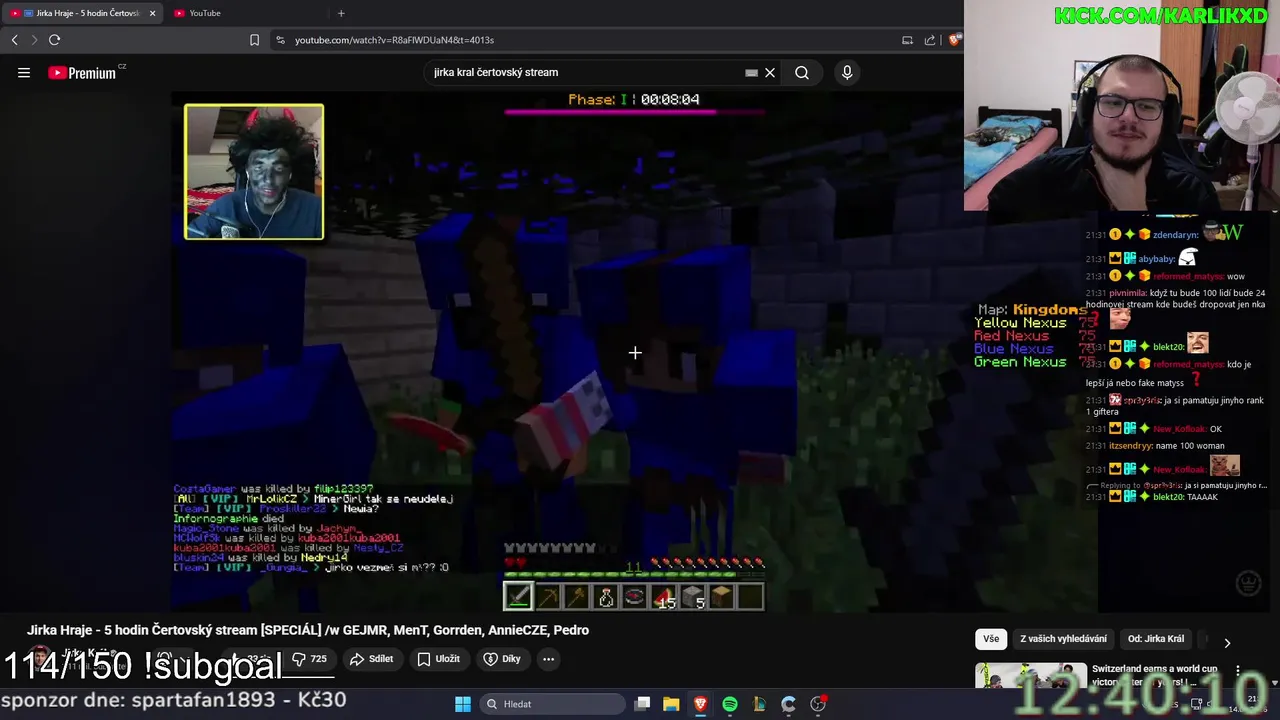1280x720 pixels.
Task: Run search with the magnifying glass button
Action: (x=802, y=72)
